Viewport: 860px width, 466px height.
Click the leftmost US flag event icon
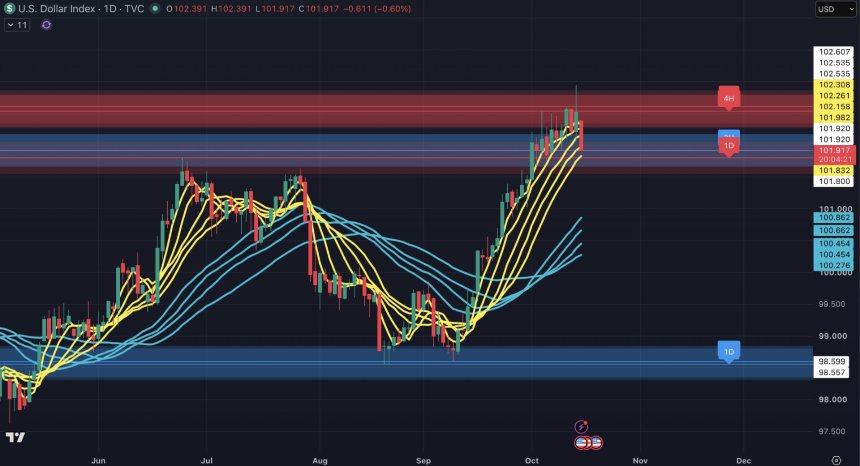pyautogui.click(x=581, y=442)
